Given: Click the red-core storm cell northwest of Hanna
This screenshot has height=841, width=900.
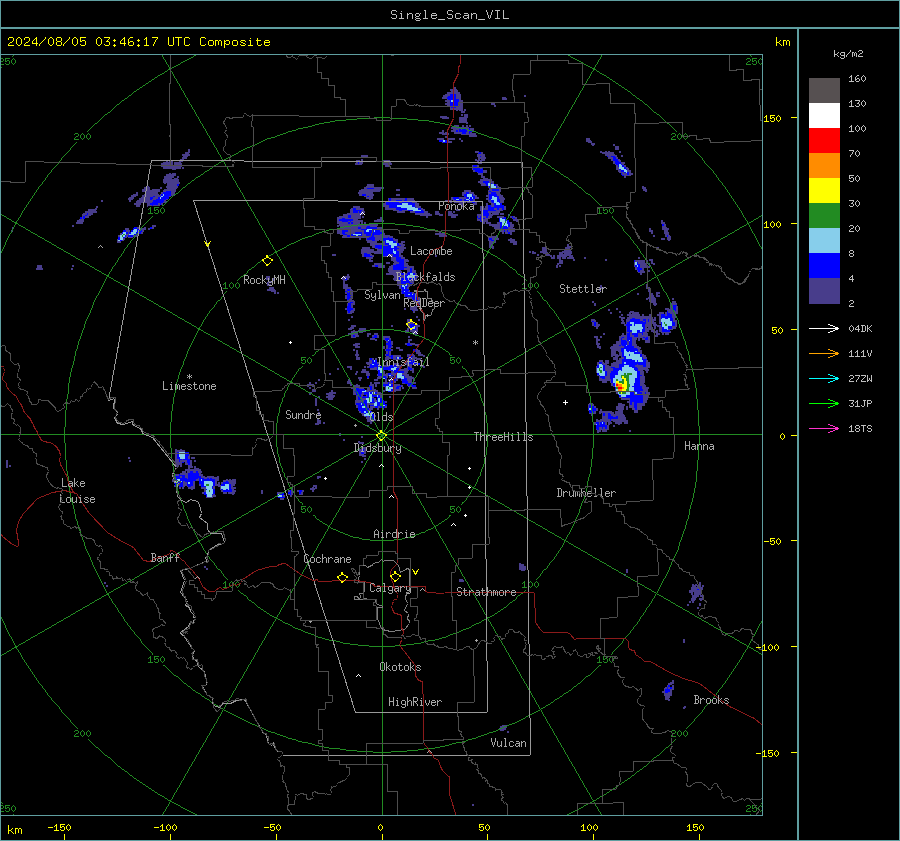Looking at the screenshot, I should coord(622,384).
